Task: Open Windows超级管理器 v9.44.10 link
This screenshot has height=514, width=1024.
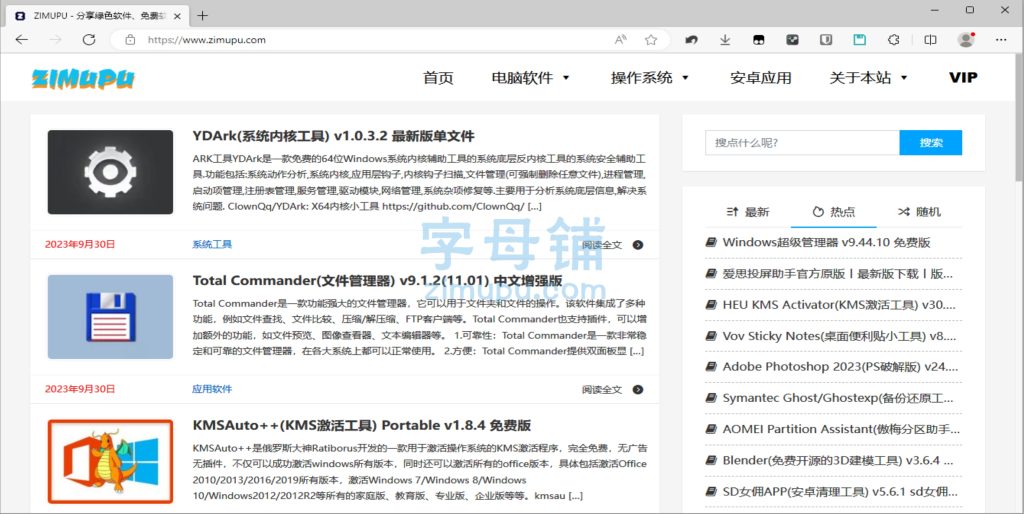Action: coord(826,242)
